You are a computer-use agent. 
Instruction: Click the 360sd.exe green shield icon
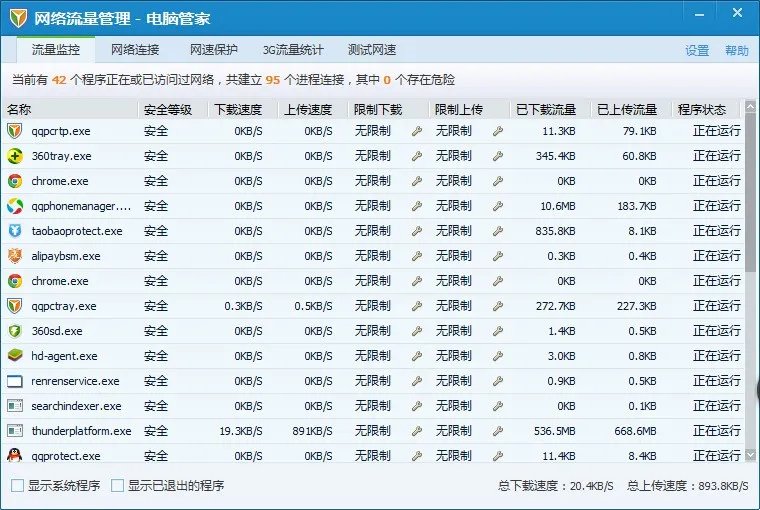(15, 331)
